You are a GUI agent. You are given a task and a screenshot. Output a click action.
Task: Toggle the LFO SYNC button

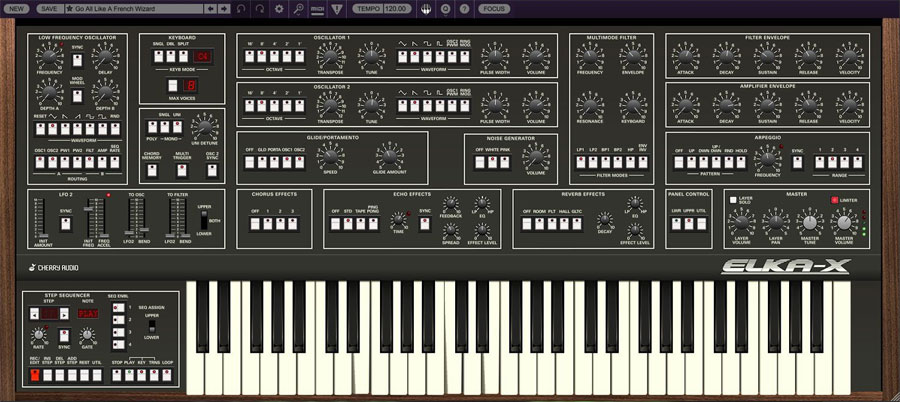click(77, 60)
